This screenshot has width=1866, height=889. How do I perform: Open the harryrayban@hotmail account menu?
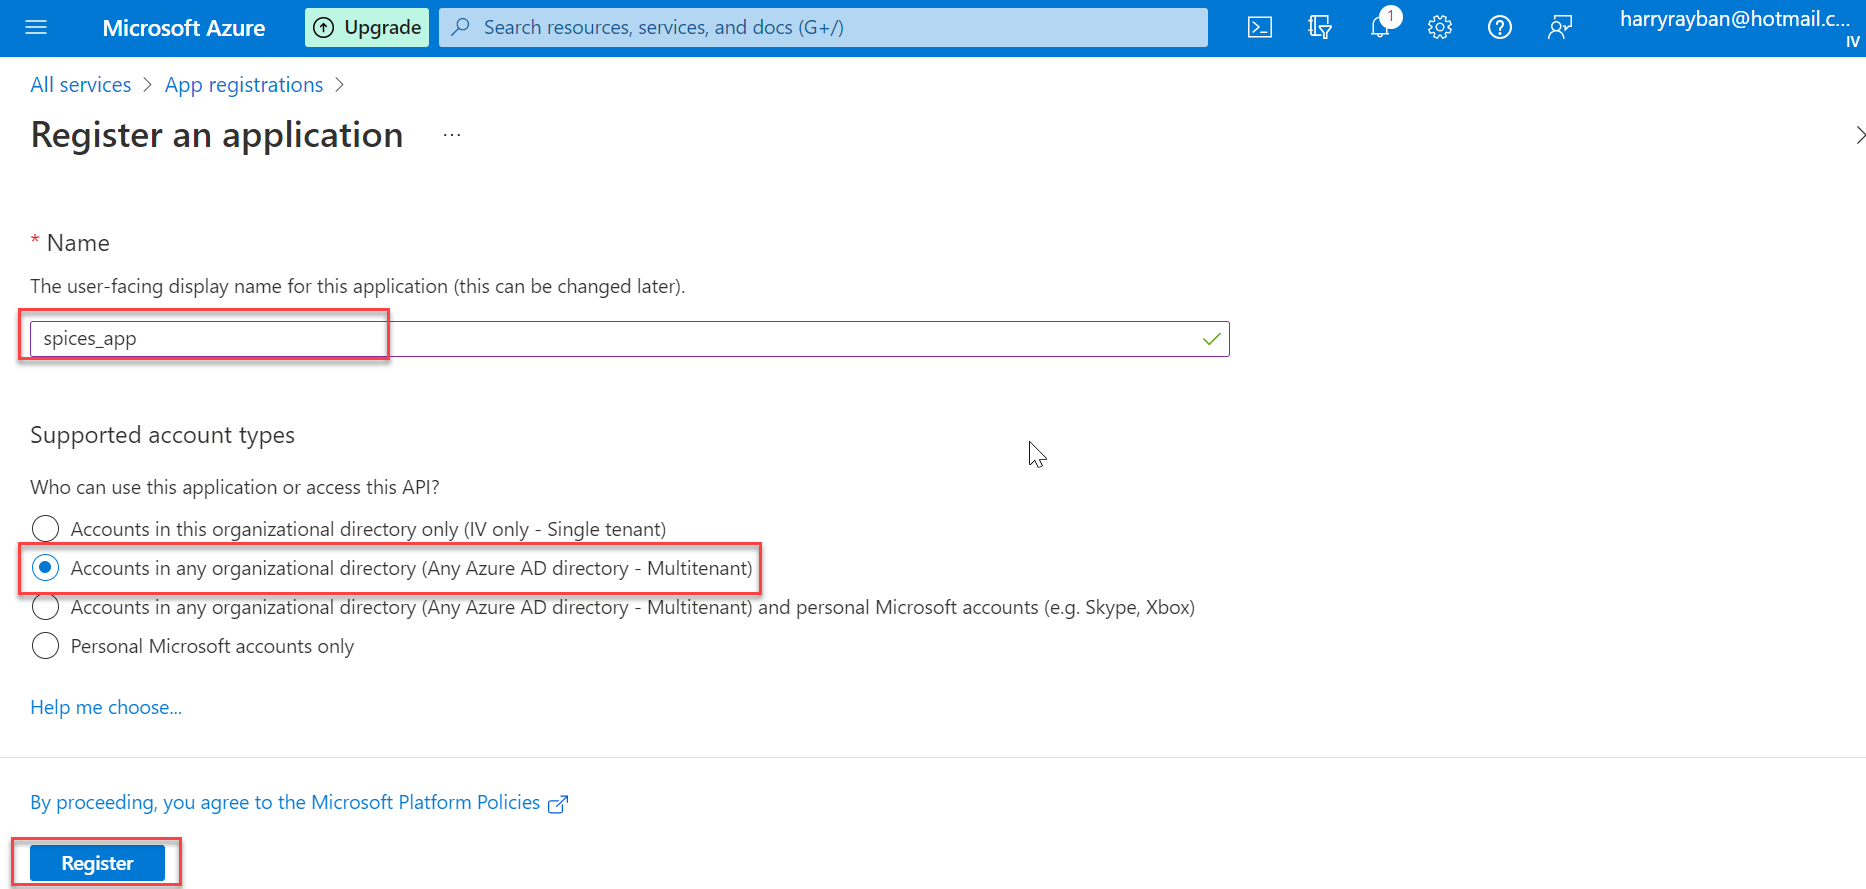[1738, 27]
